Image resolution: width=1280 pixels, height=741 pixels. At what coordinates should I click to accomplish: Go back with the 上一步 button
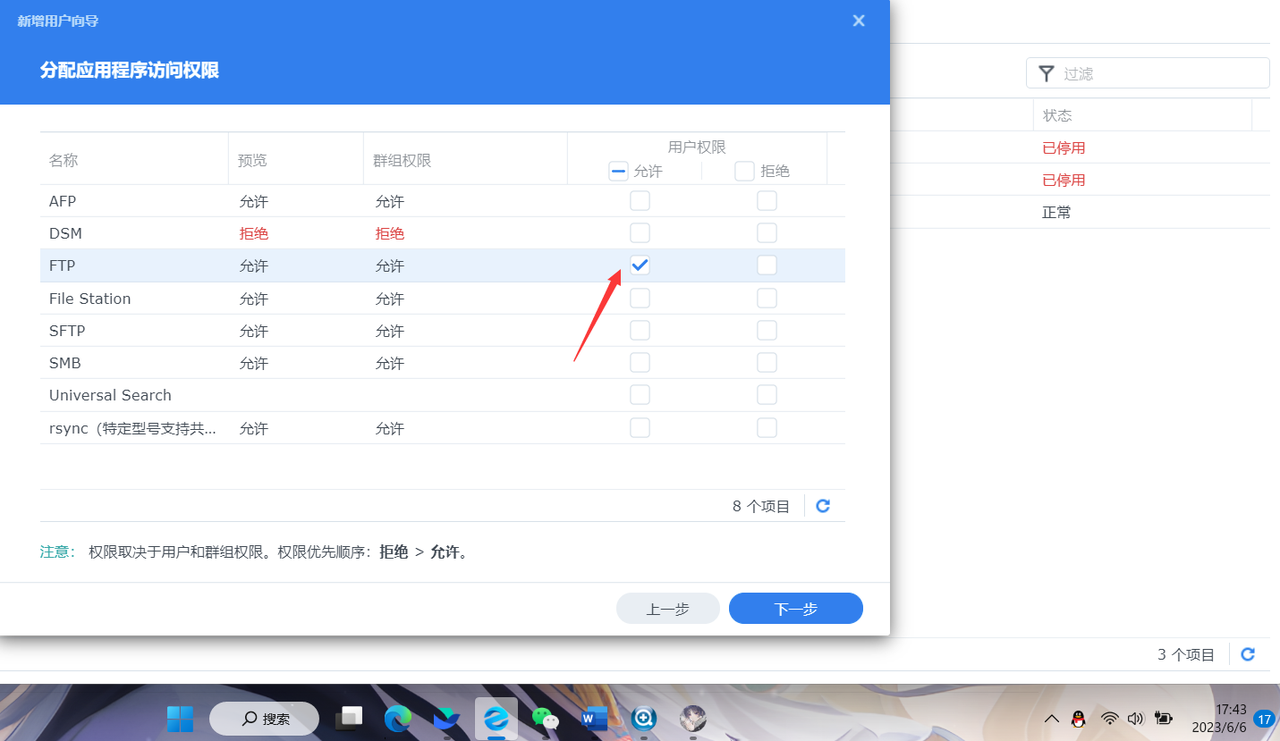[667, 608]
